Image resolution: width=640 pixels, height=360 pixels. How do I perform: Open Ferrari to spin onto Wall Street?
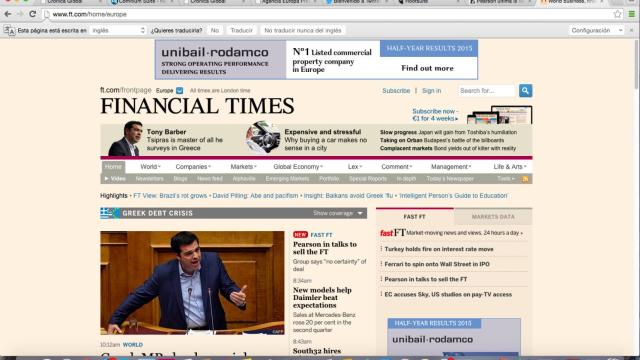(x=437, y=264)
